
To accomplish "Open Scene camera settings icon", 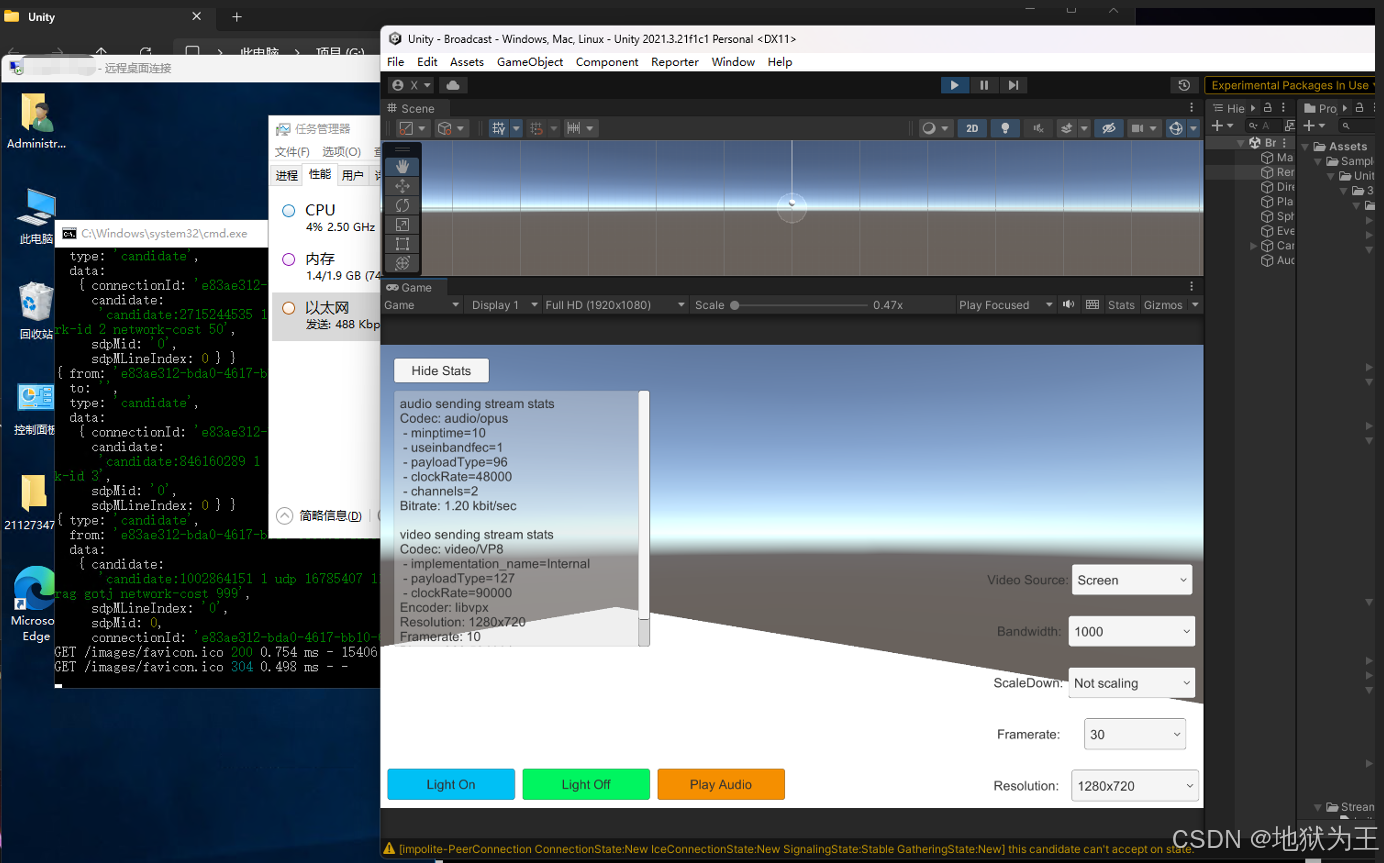I will point(1141,128).
